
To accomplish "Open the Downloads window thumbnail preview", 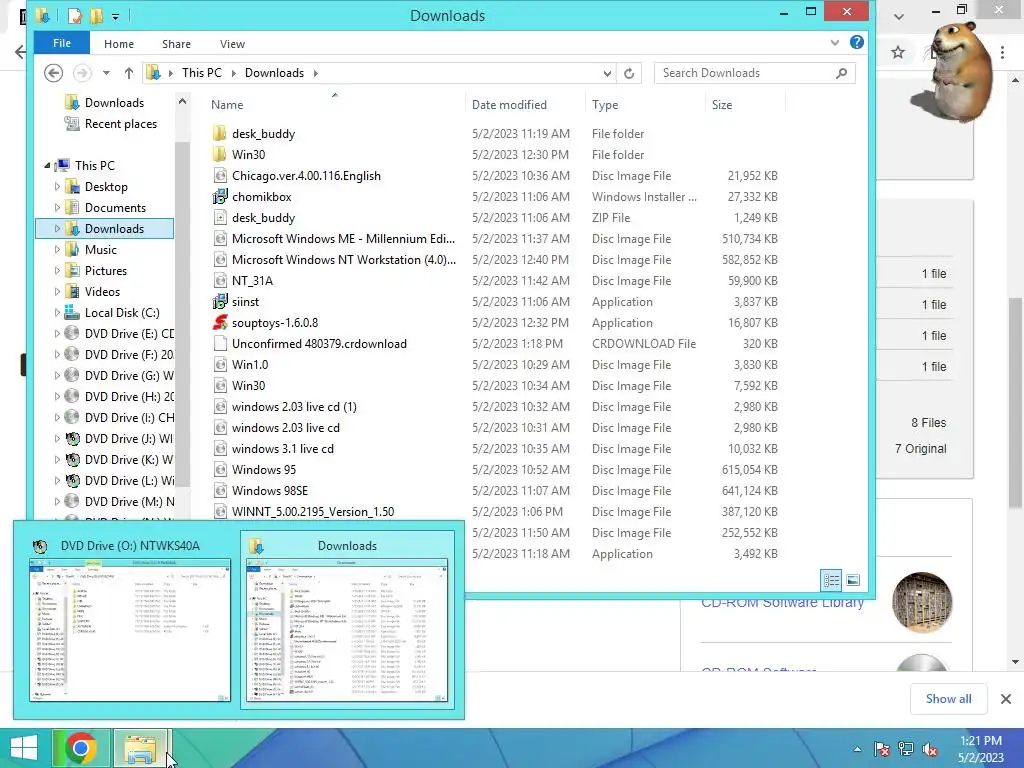I will click(x=347, y=620).
